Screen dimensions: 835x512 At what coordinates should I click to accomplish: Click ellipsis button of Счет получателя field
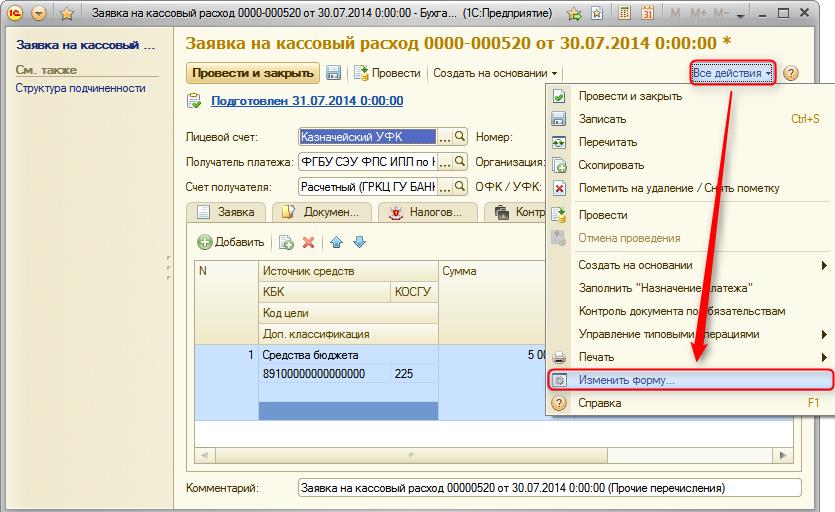[444, 186]
